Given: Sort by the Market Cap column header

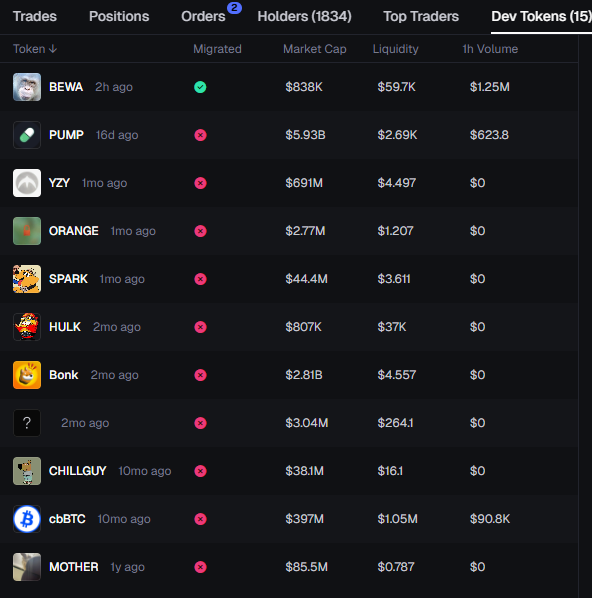Looking at the screenshot, I should point(315,49).
